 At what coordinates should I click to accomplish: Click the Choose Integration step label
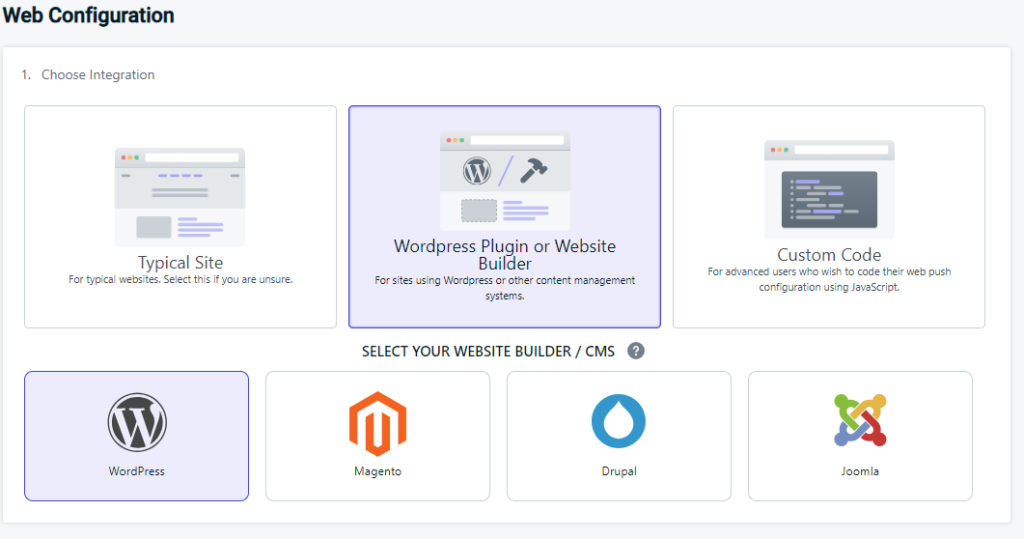[98, 74]
